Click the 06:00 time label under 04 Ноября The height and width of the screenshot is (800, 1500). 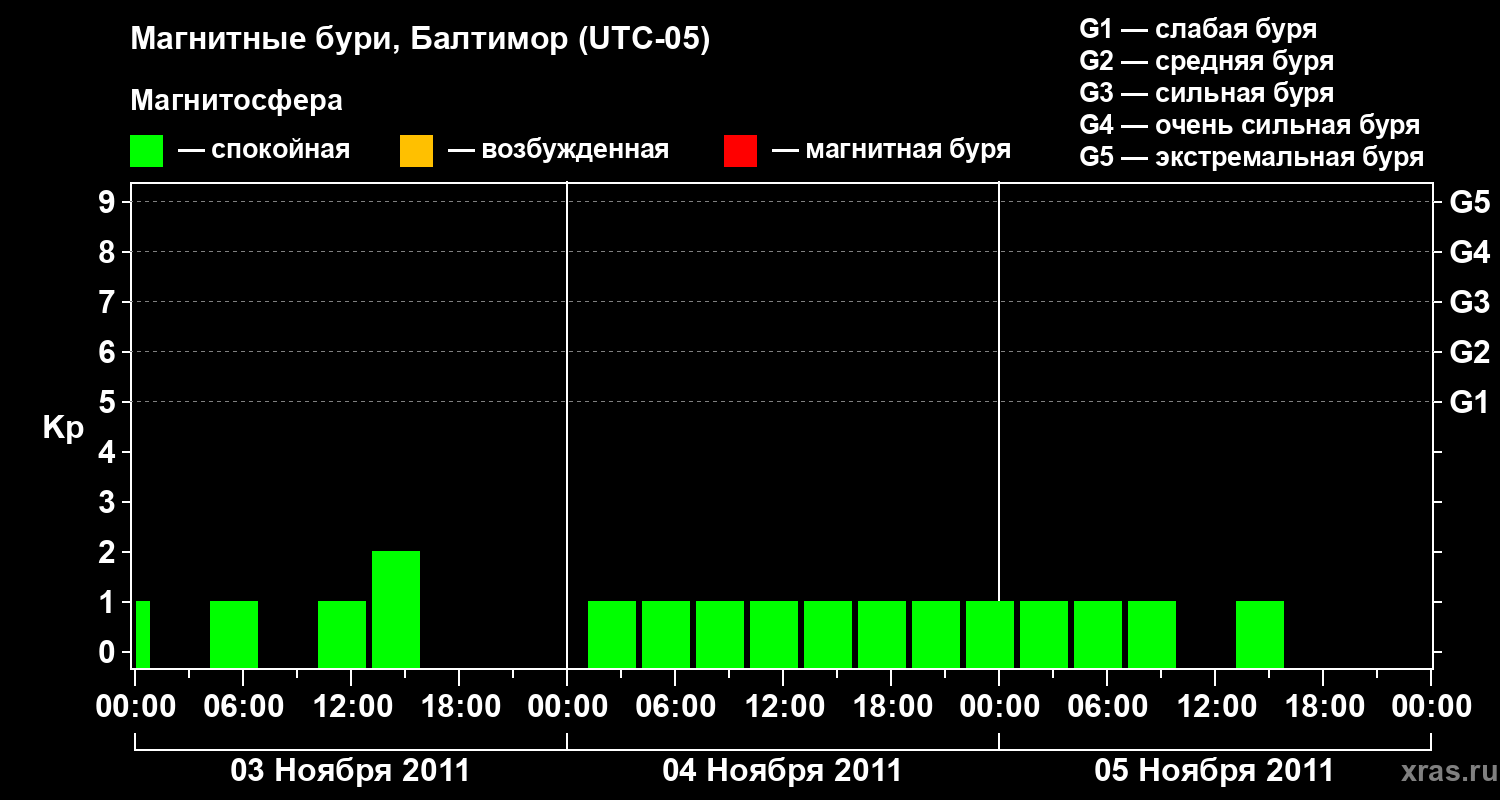(675, 707)
